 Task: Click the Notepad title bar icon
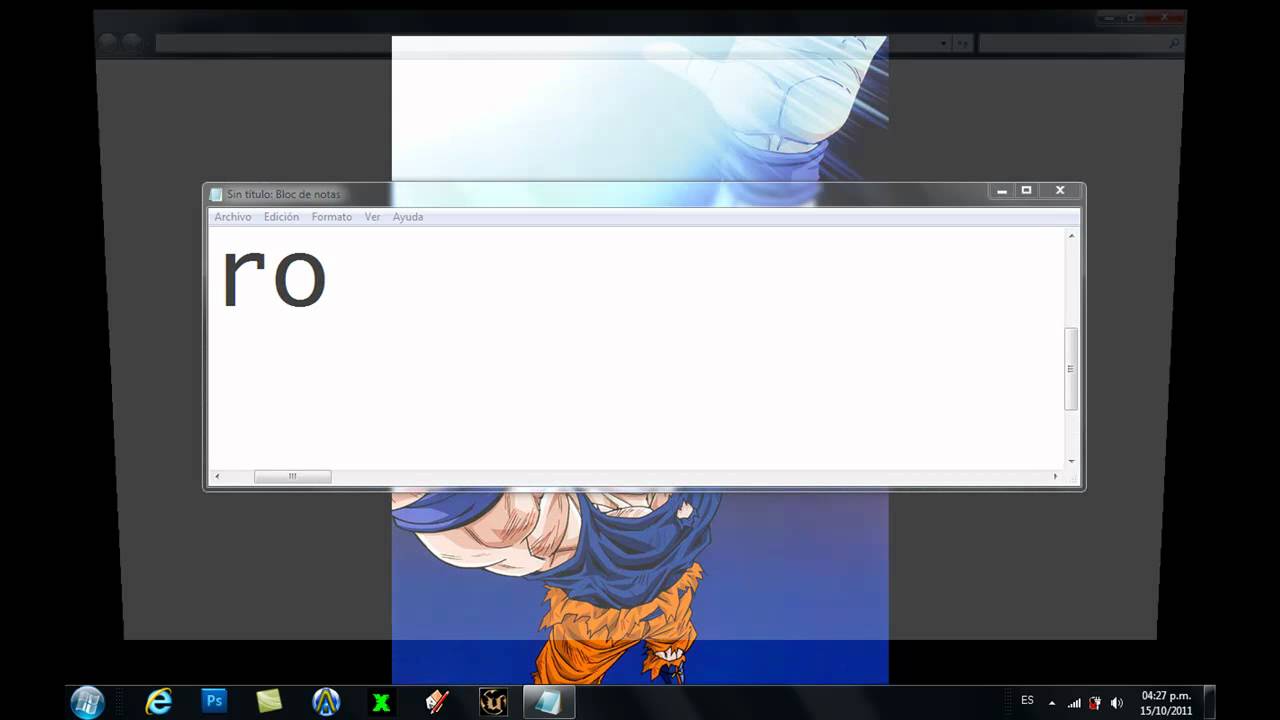tap(216, 194)
